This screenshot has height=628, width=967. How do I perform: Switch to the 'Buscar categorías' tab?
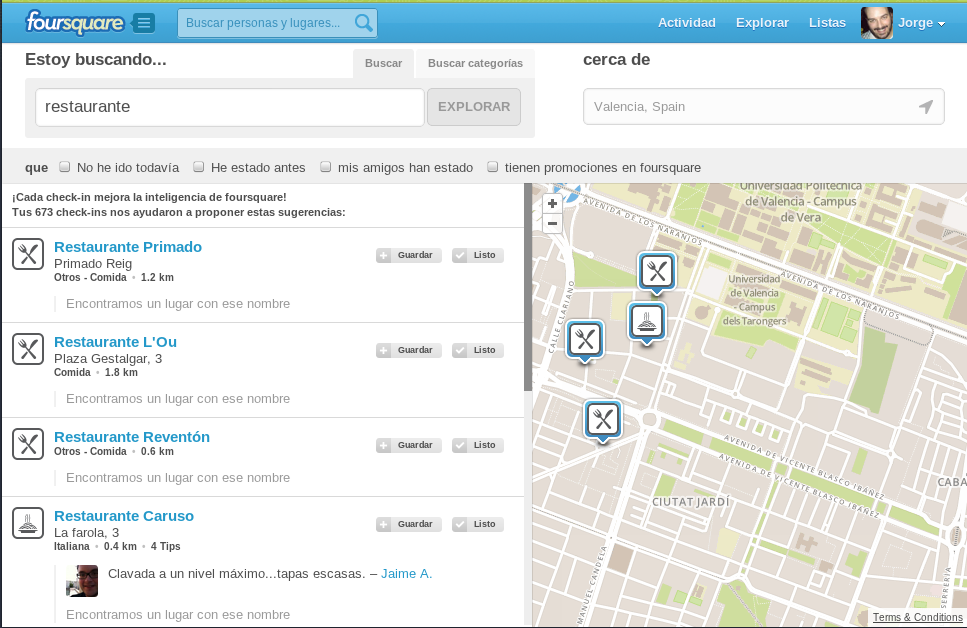pyautogui.click(x=474, y=62)
